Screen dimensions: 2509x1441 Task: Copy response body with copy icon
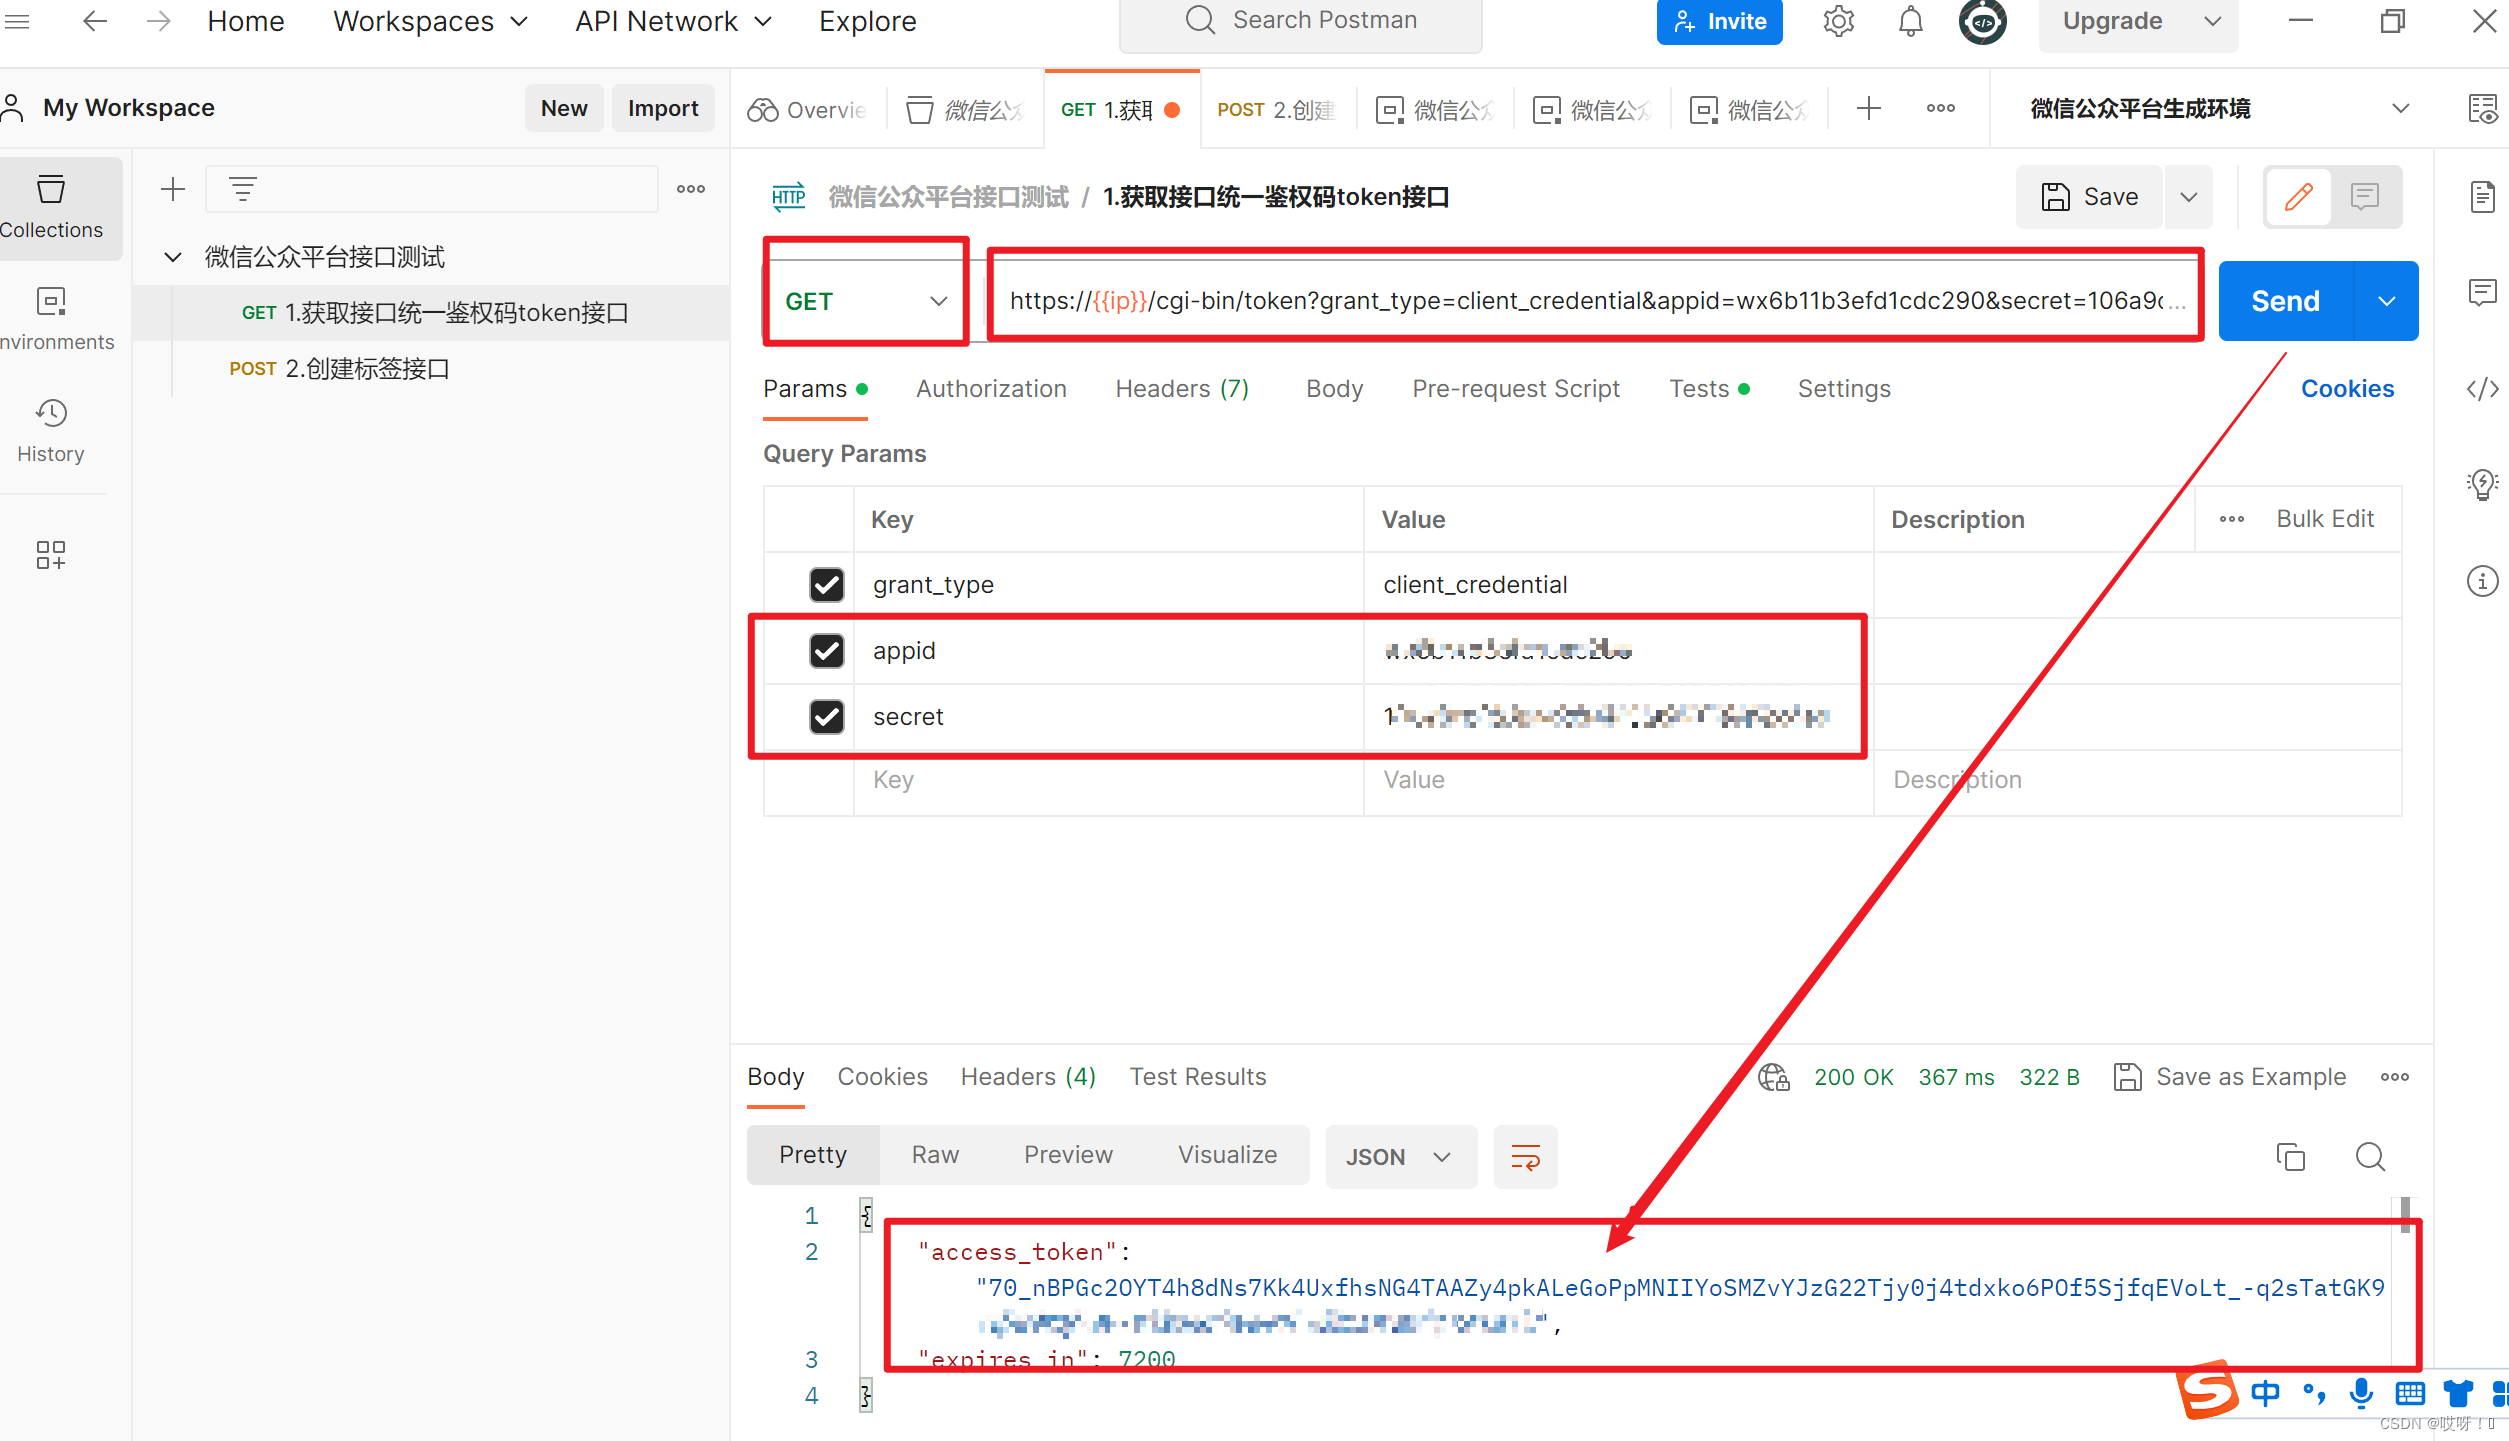pos(2290,1156)
